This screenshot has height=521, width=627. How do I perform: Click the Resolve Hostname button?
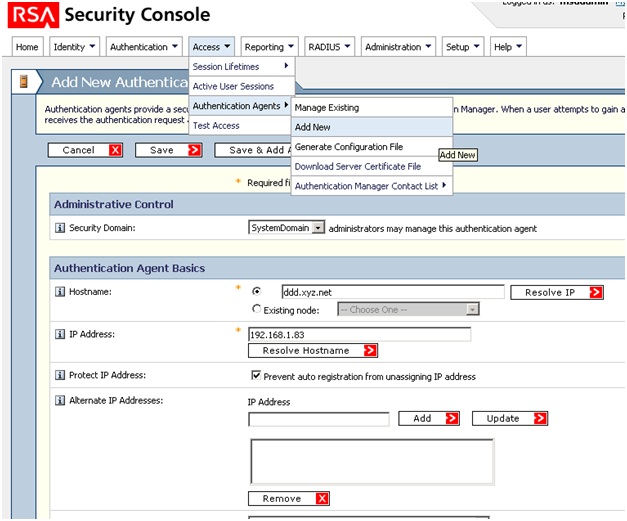313,351
